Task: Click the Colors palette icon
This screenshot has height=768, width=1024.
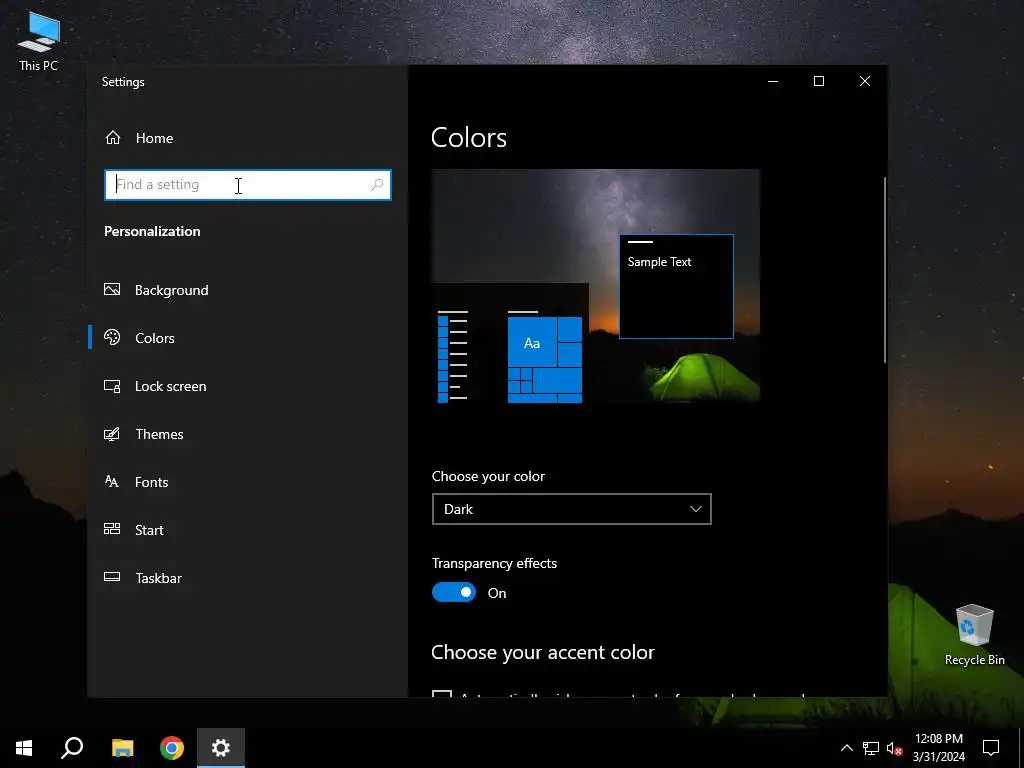Action: (112, 338)
